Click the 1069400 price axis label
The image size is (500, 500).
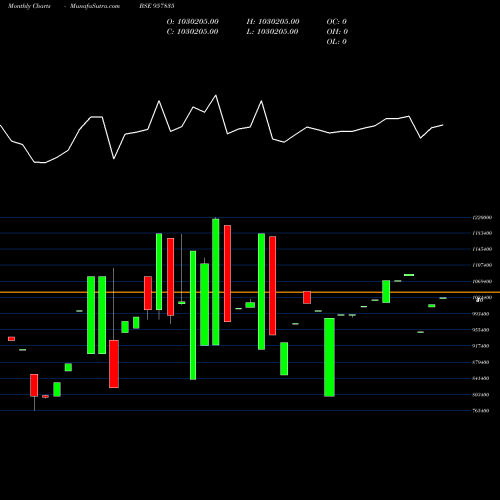point(482,282)
